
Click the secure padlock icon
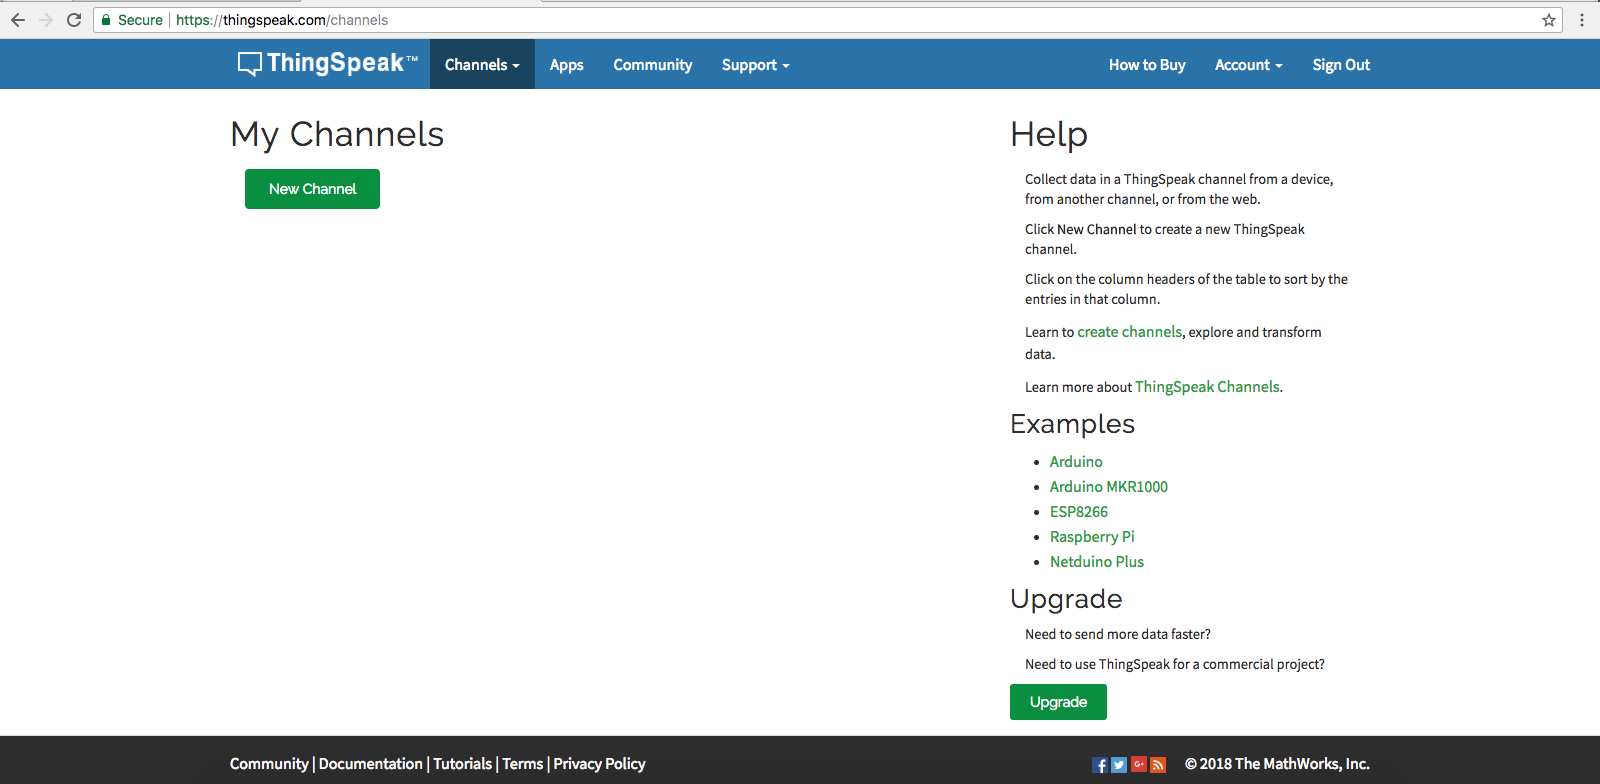(x=106, y=20)
